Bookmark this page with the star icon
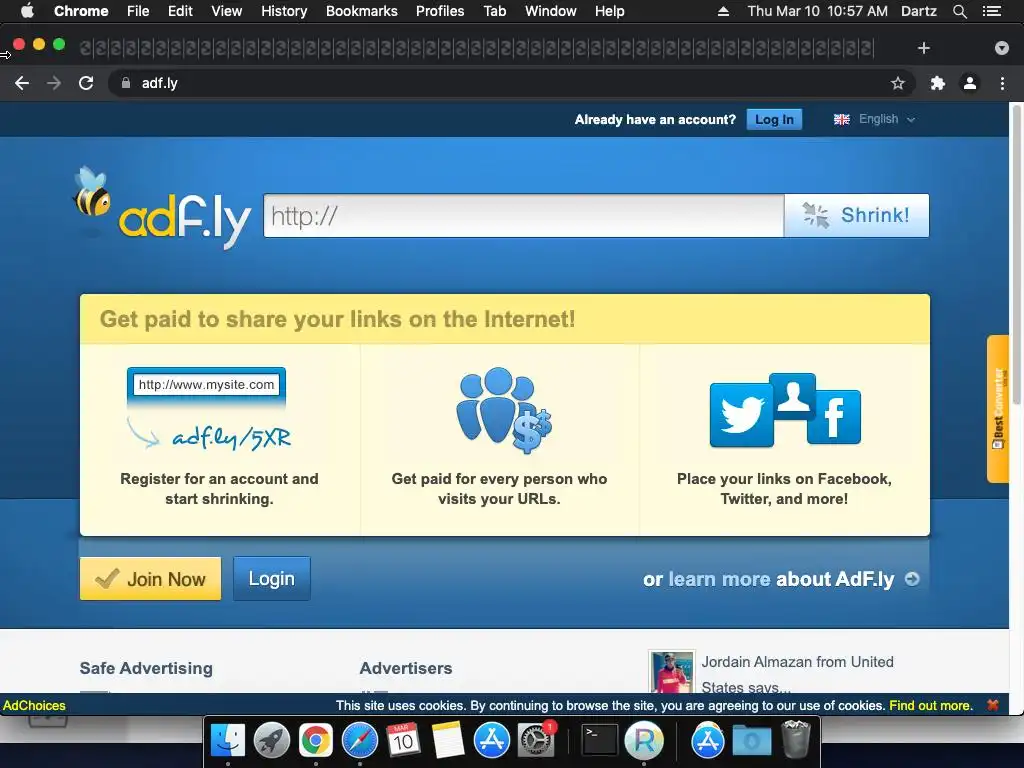Image resolution: width=1024 pixels, height=768 pixels. pyautogui.click(x=898, y=83)
